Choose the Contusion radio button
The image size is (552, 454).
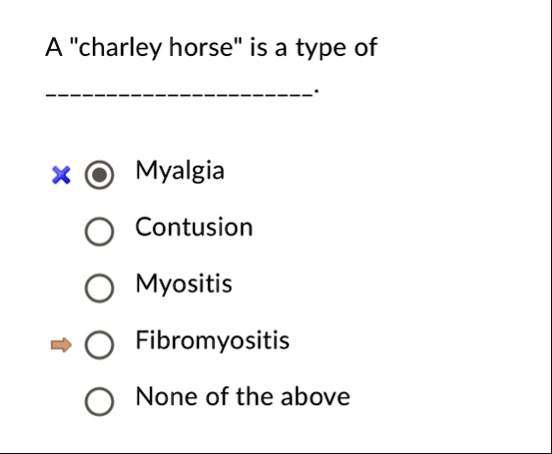click(99, 231)
